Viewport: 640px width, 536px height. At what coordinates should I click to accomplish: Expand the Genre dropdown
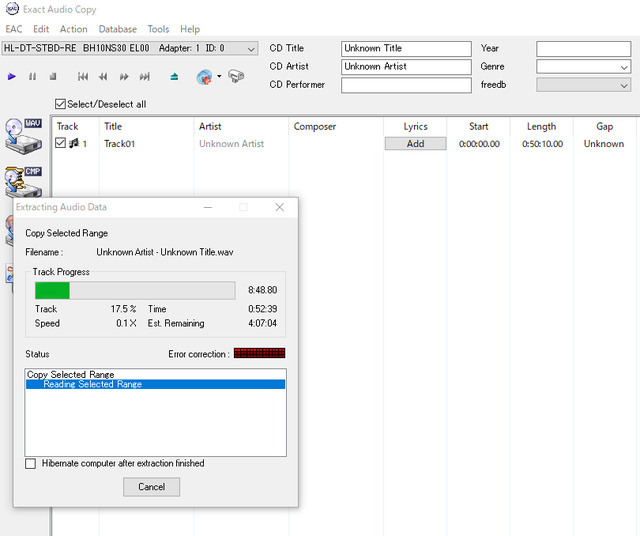[624, 67]
